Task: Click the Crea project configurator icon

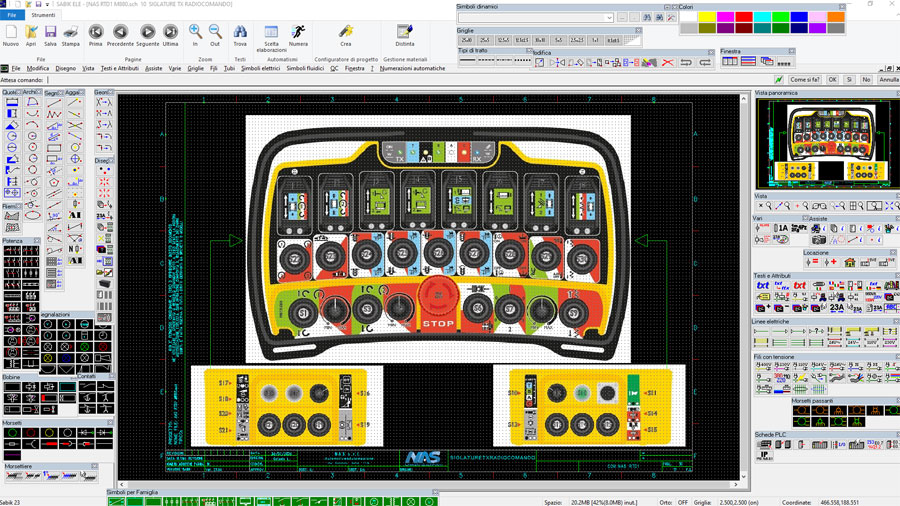Action: click(345, 33)
